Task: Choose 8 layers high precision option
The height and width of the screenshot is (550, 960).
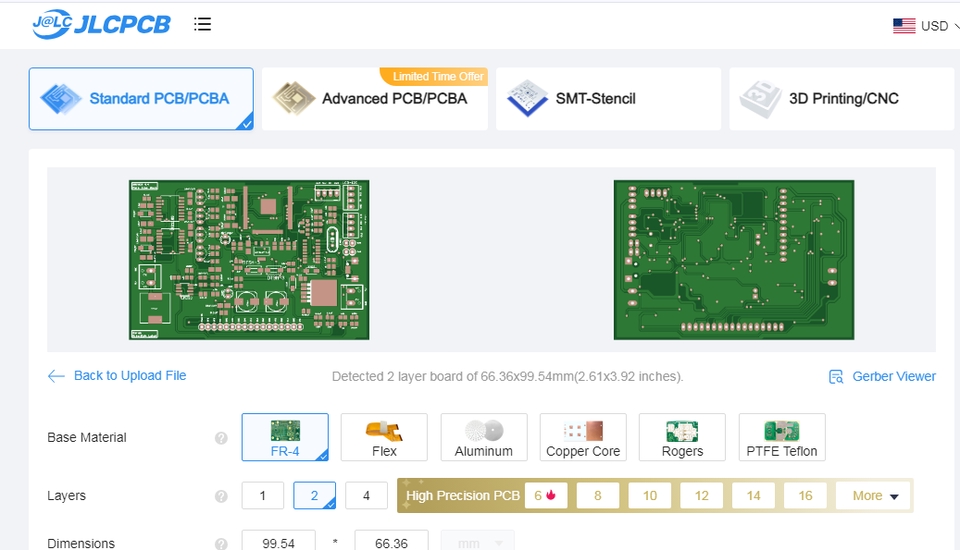Action: 598,495
